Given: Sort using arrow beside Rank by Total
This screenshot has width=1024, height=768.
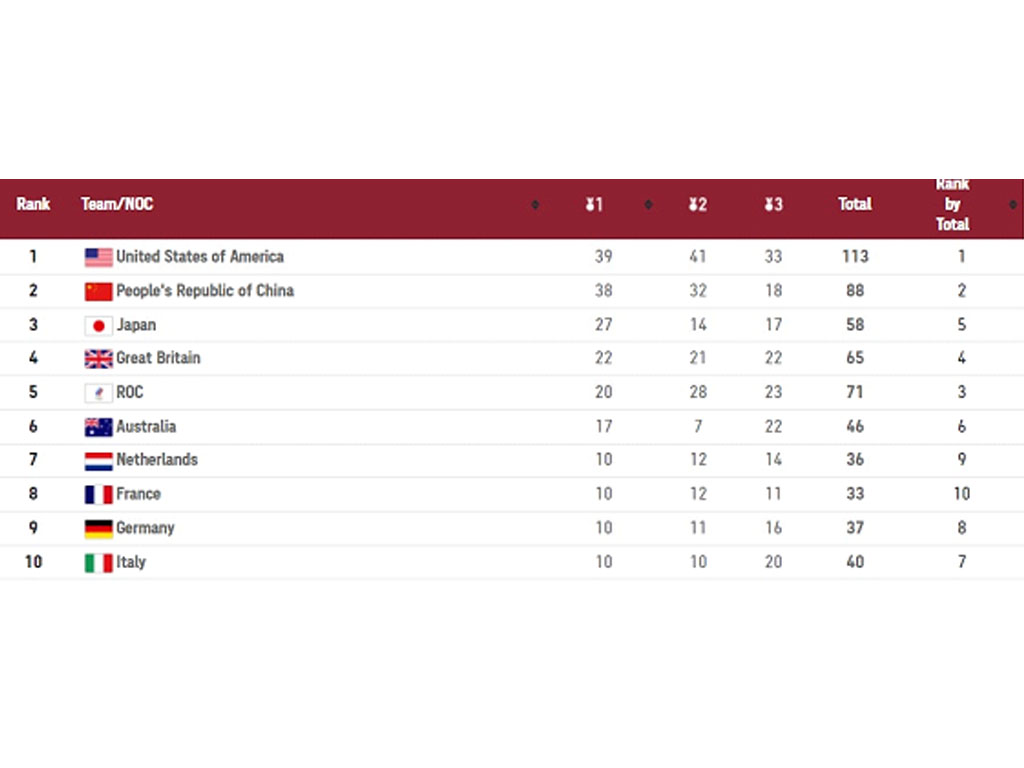Looking at the screenshot, I should pos(1013,205).
